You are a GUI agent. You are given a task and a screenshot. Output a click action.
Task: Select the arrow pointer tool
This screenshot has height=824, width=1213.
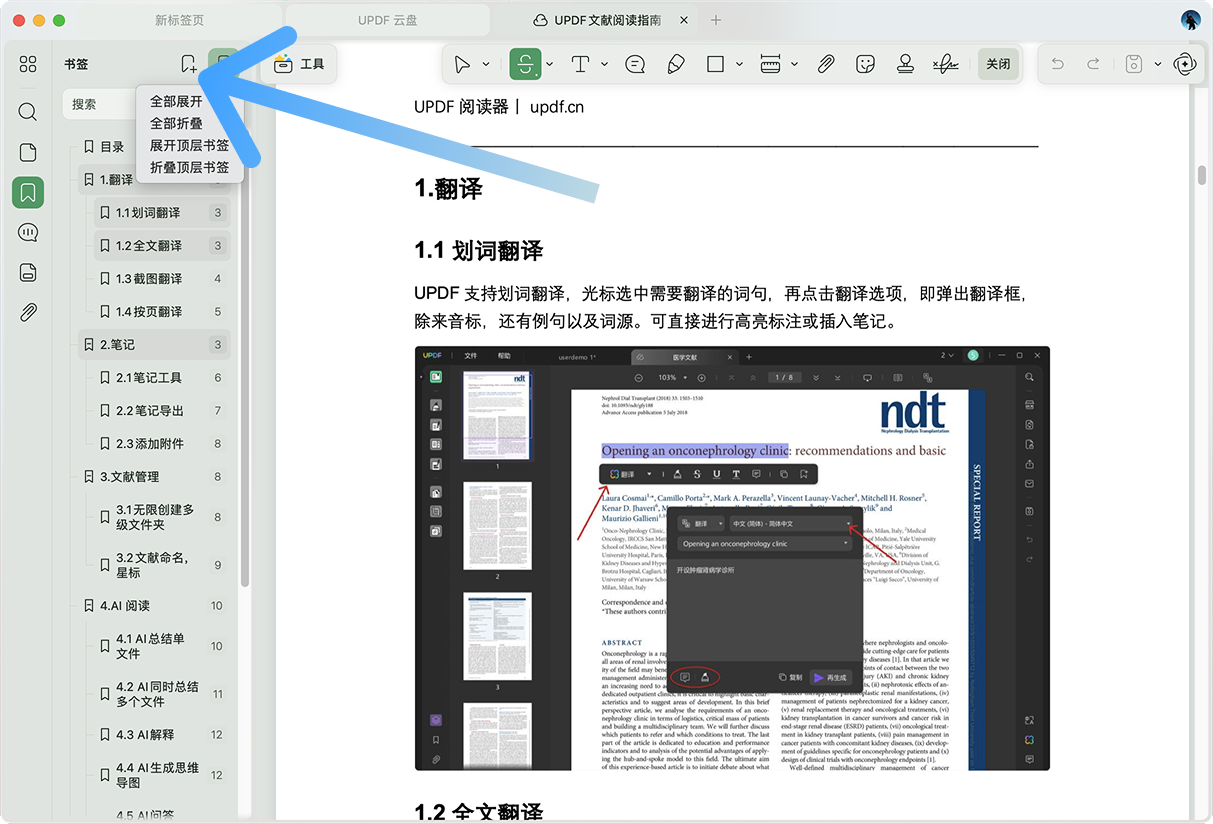(x=461, y=64)
